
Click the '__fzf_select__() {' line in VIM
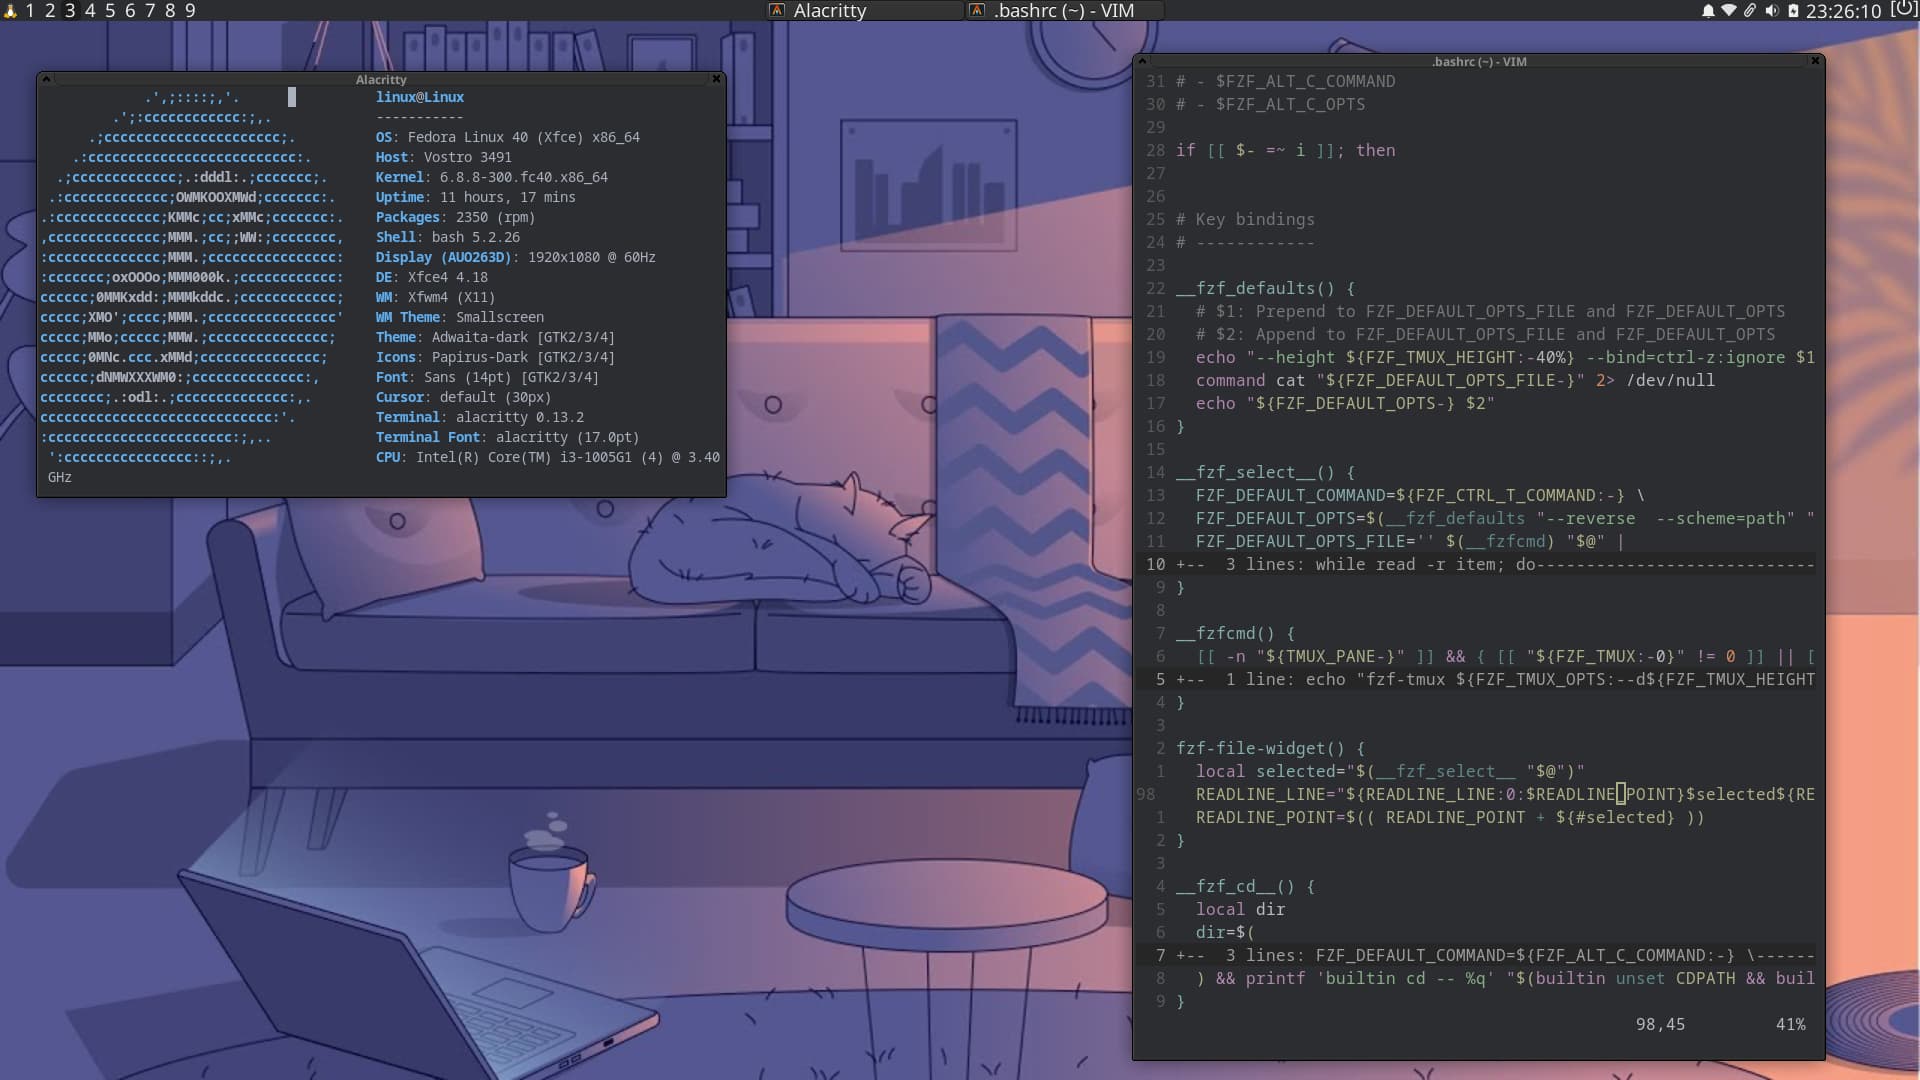(x=1266, y=472)
